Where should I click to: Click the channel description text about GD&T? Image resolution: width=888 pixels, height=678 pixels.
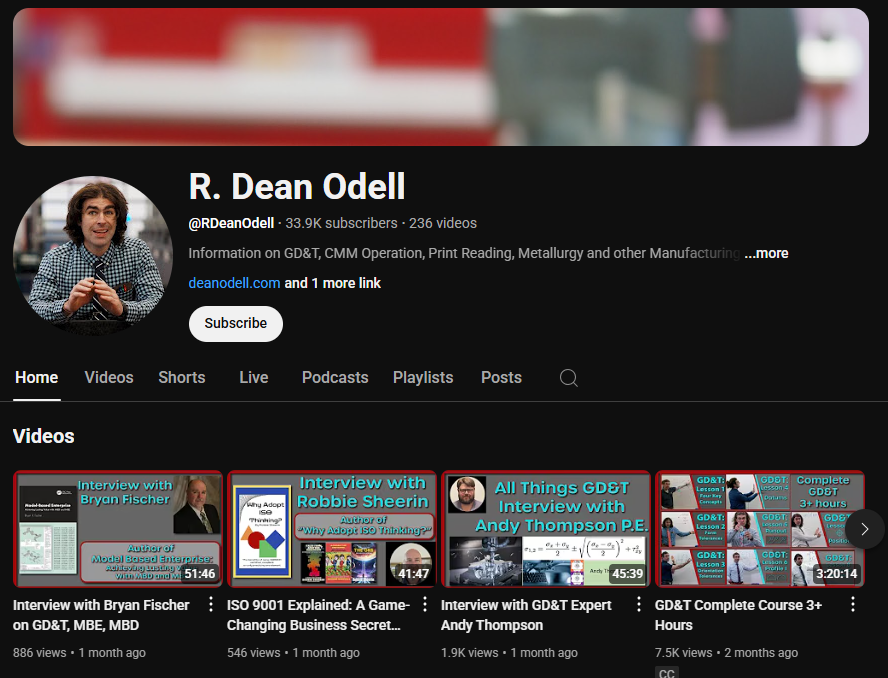click(464, 253)
